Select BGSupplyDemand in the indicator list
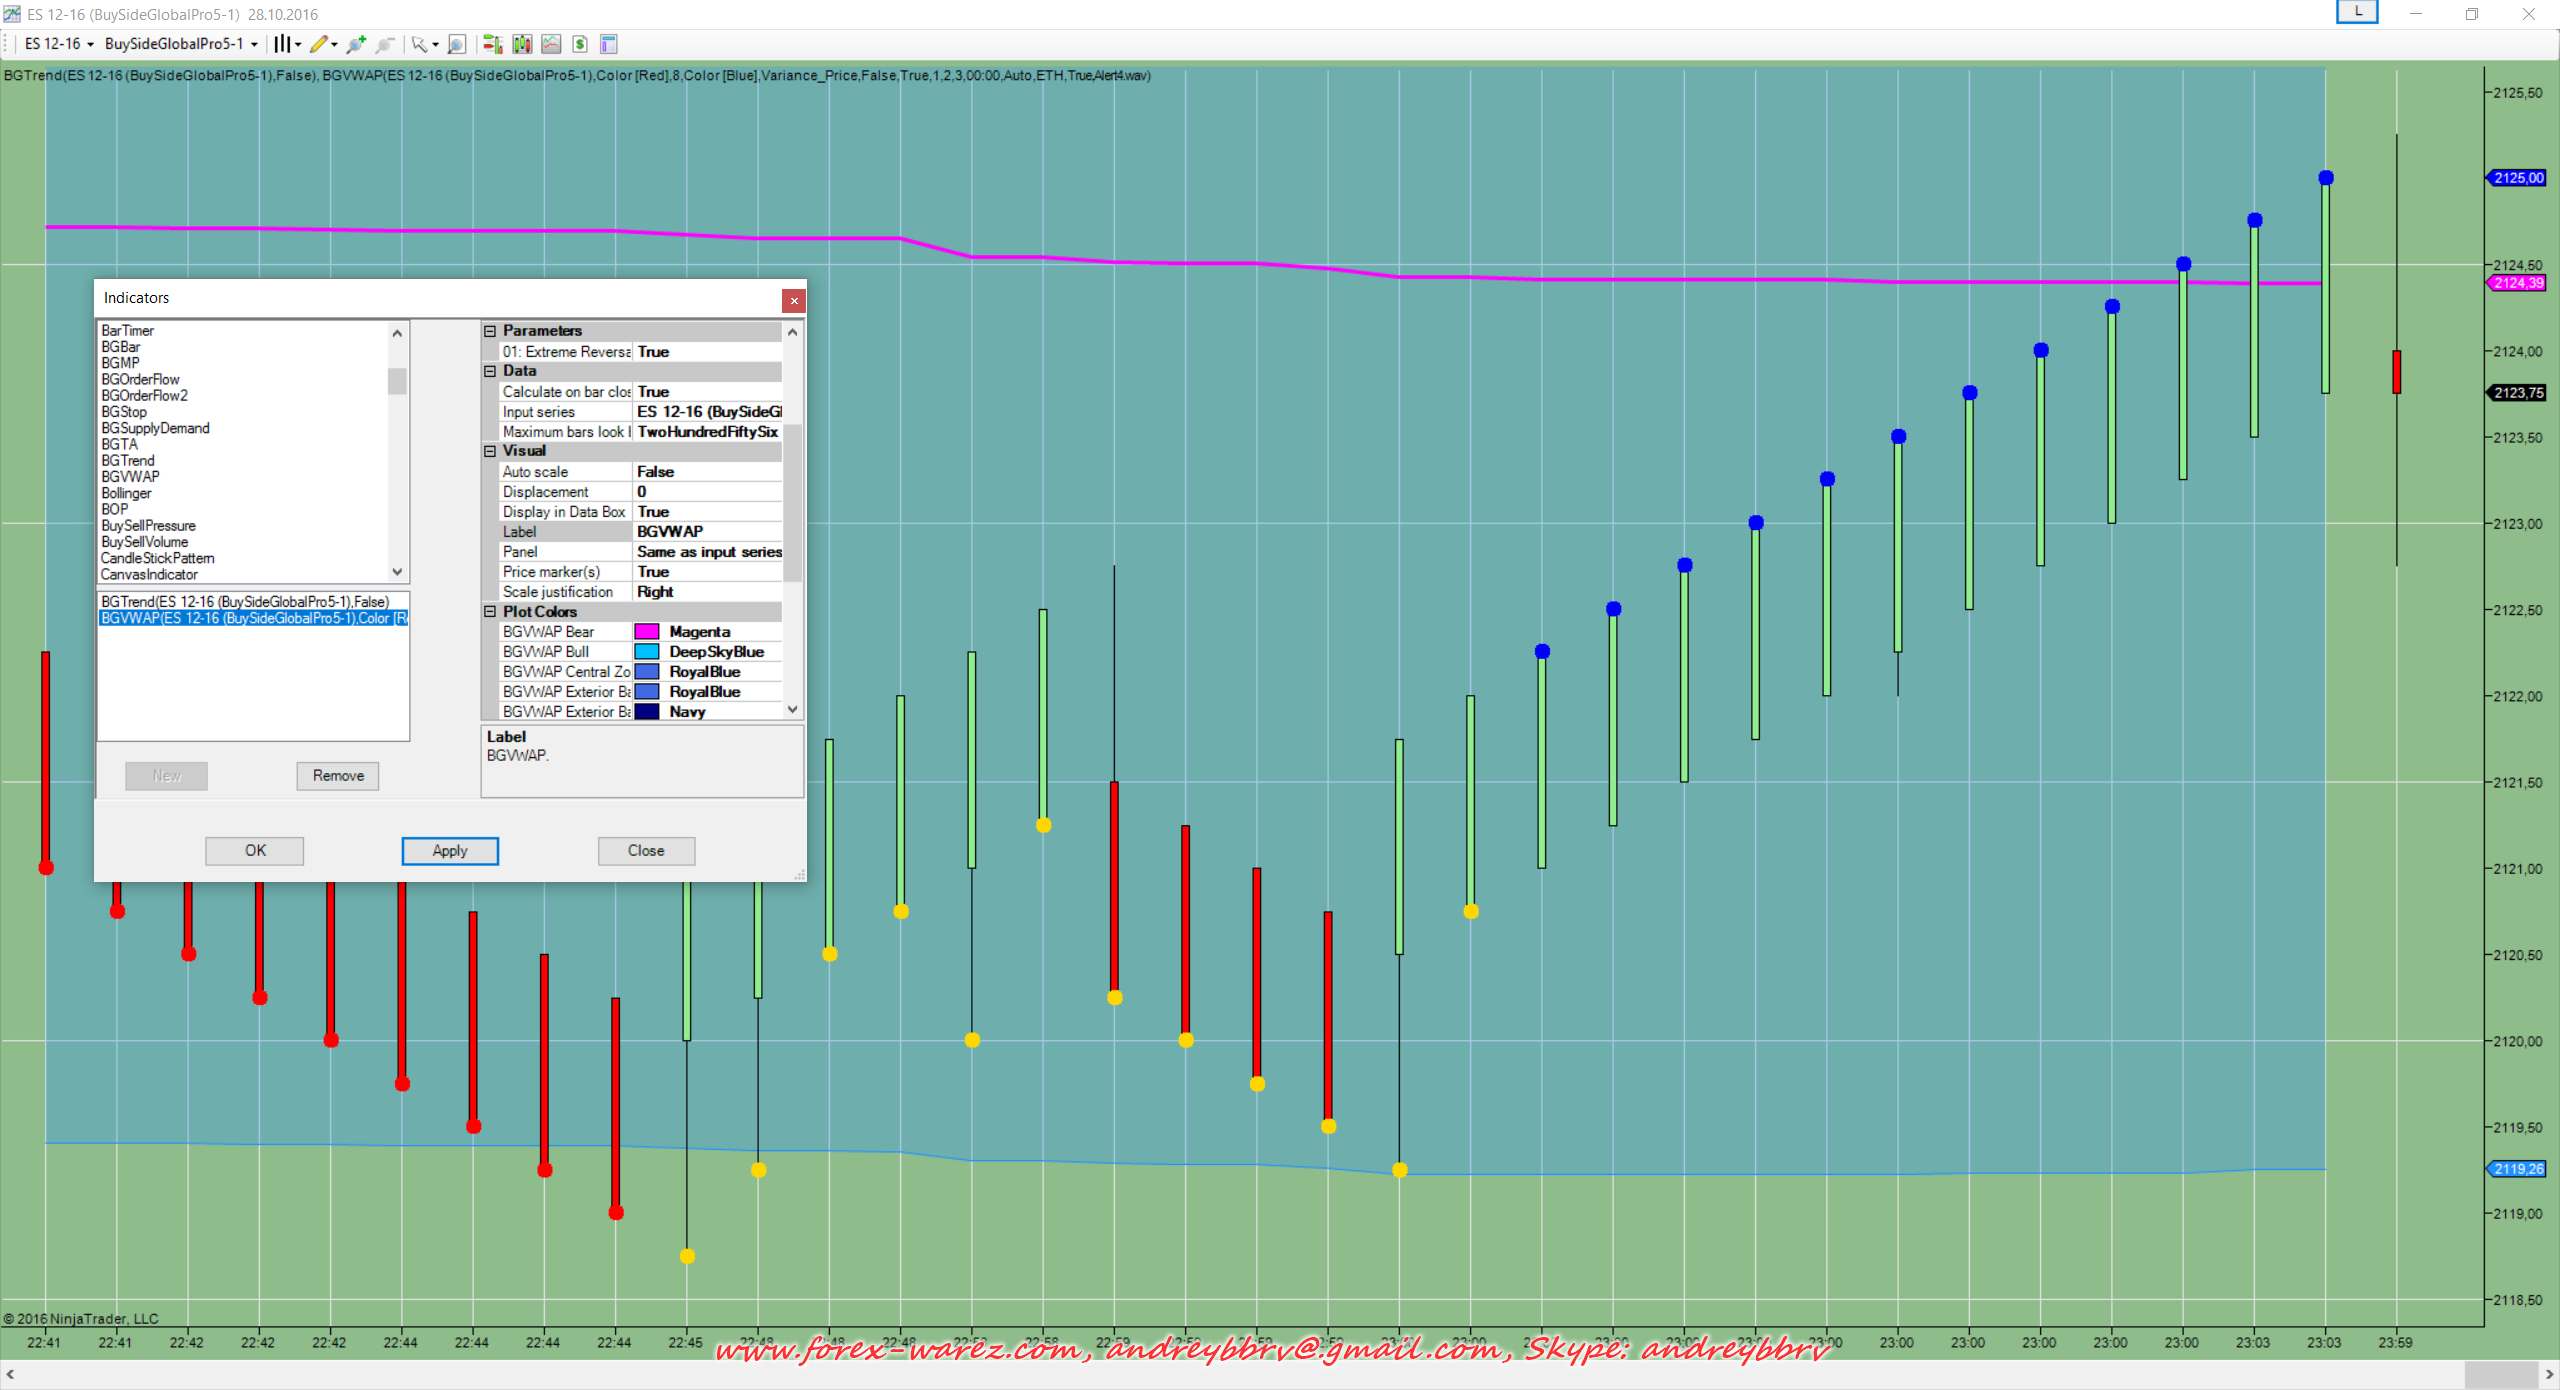This screenshot has width=2560, height=1390. tap(155, 428)
